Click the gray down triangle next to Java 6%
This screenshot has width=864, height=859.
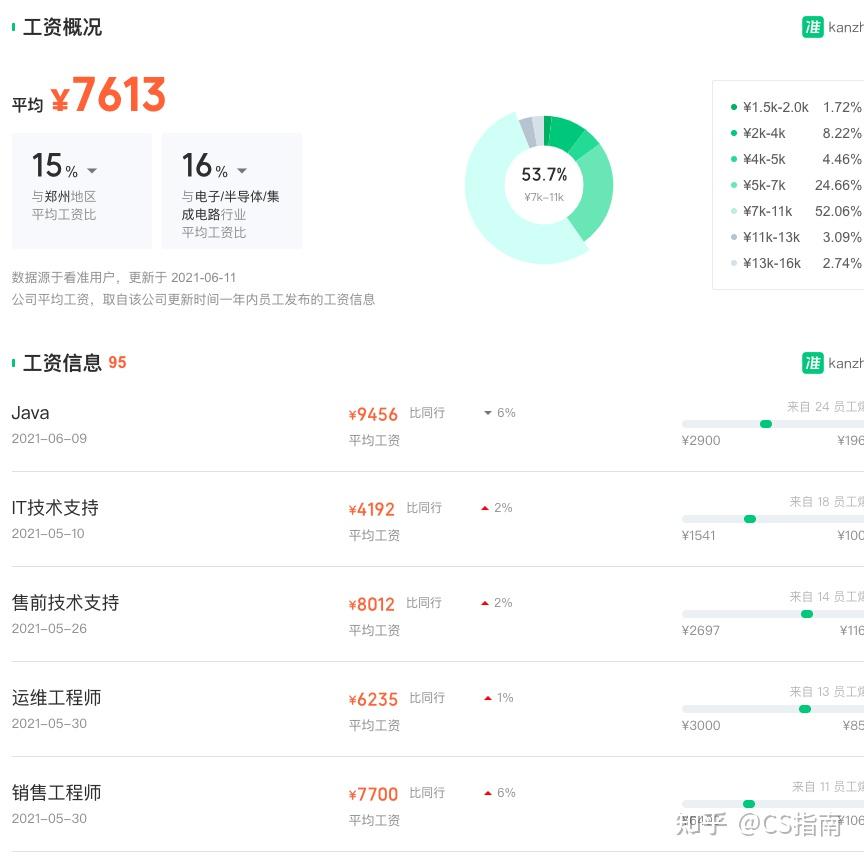tap(488, 413)
